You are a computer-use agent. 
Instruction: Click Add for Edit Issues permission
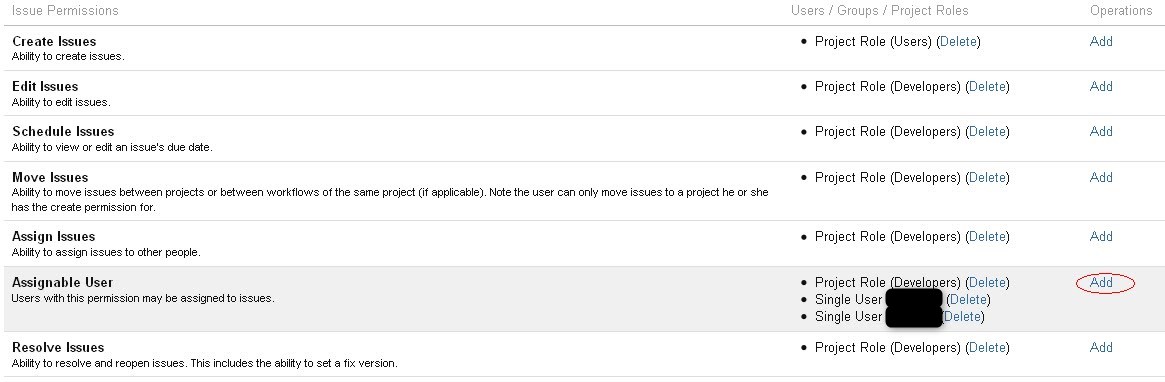1101,86
